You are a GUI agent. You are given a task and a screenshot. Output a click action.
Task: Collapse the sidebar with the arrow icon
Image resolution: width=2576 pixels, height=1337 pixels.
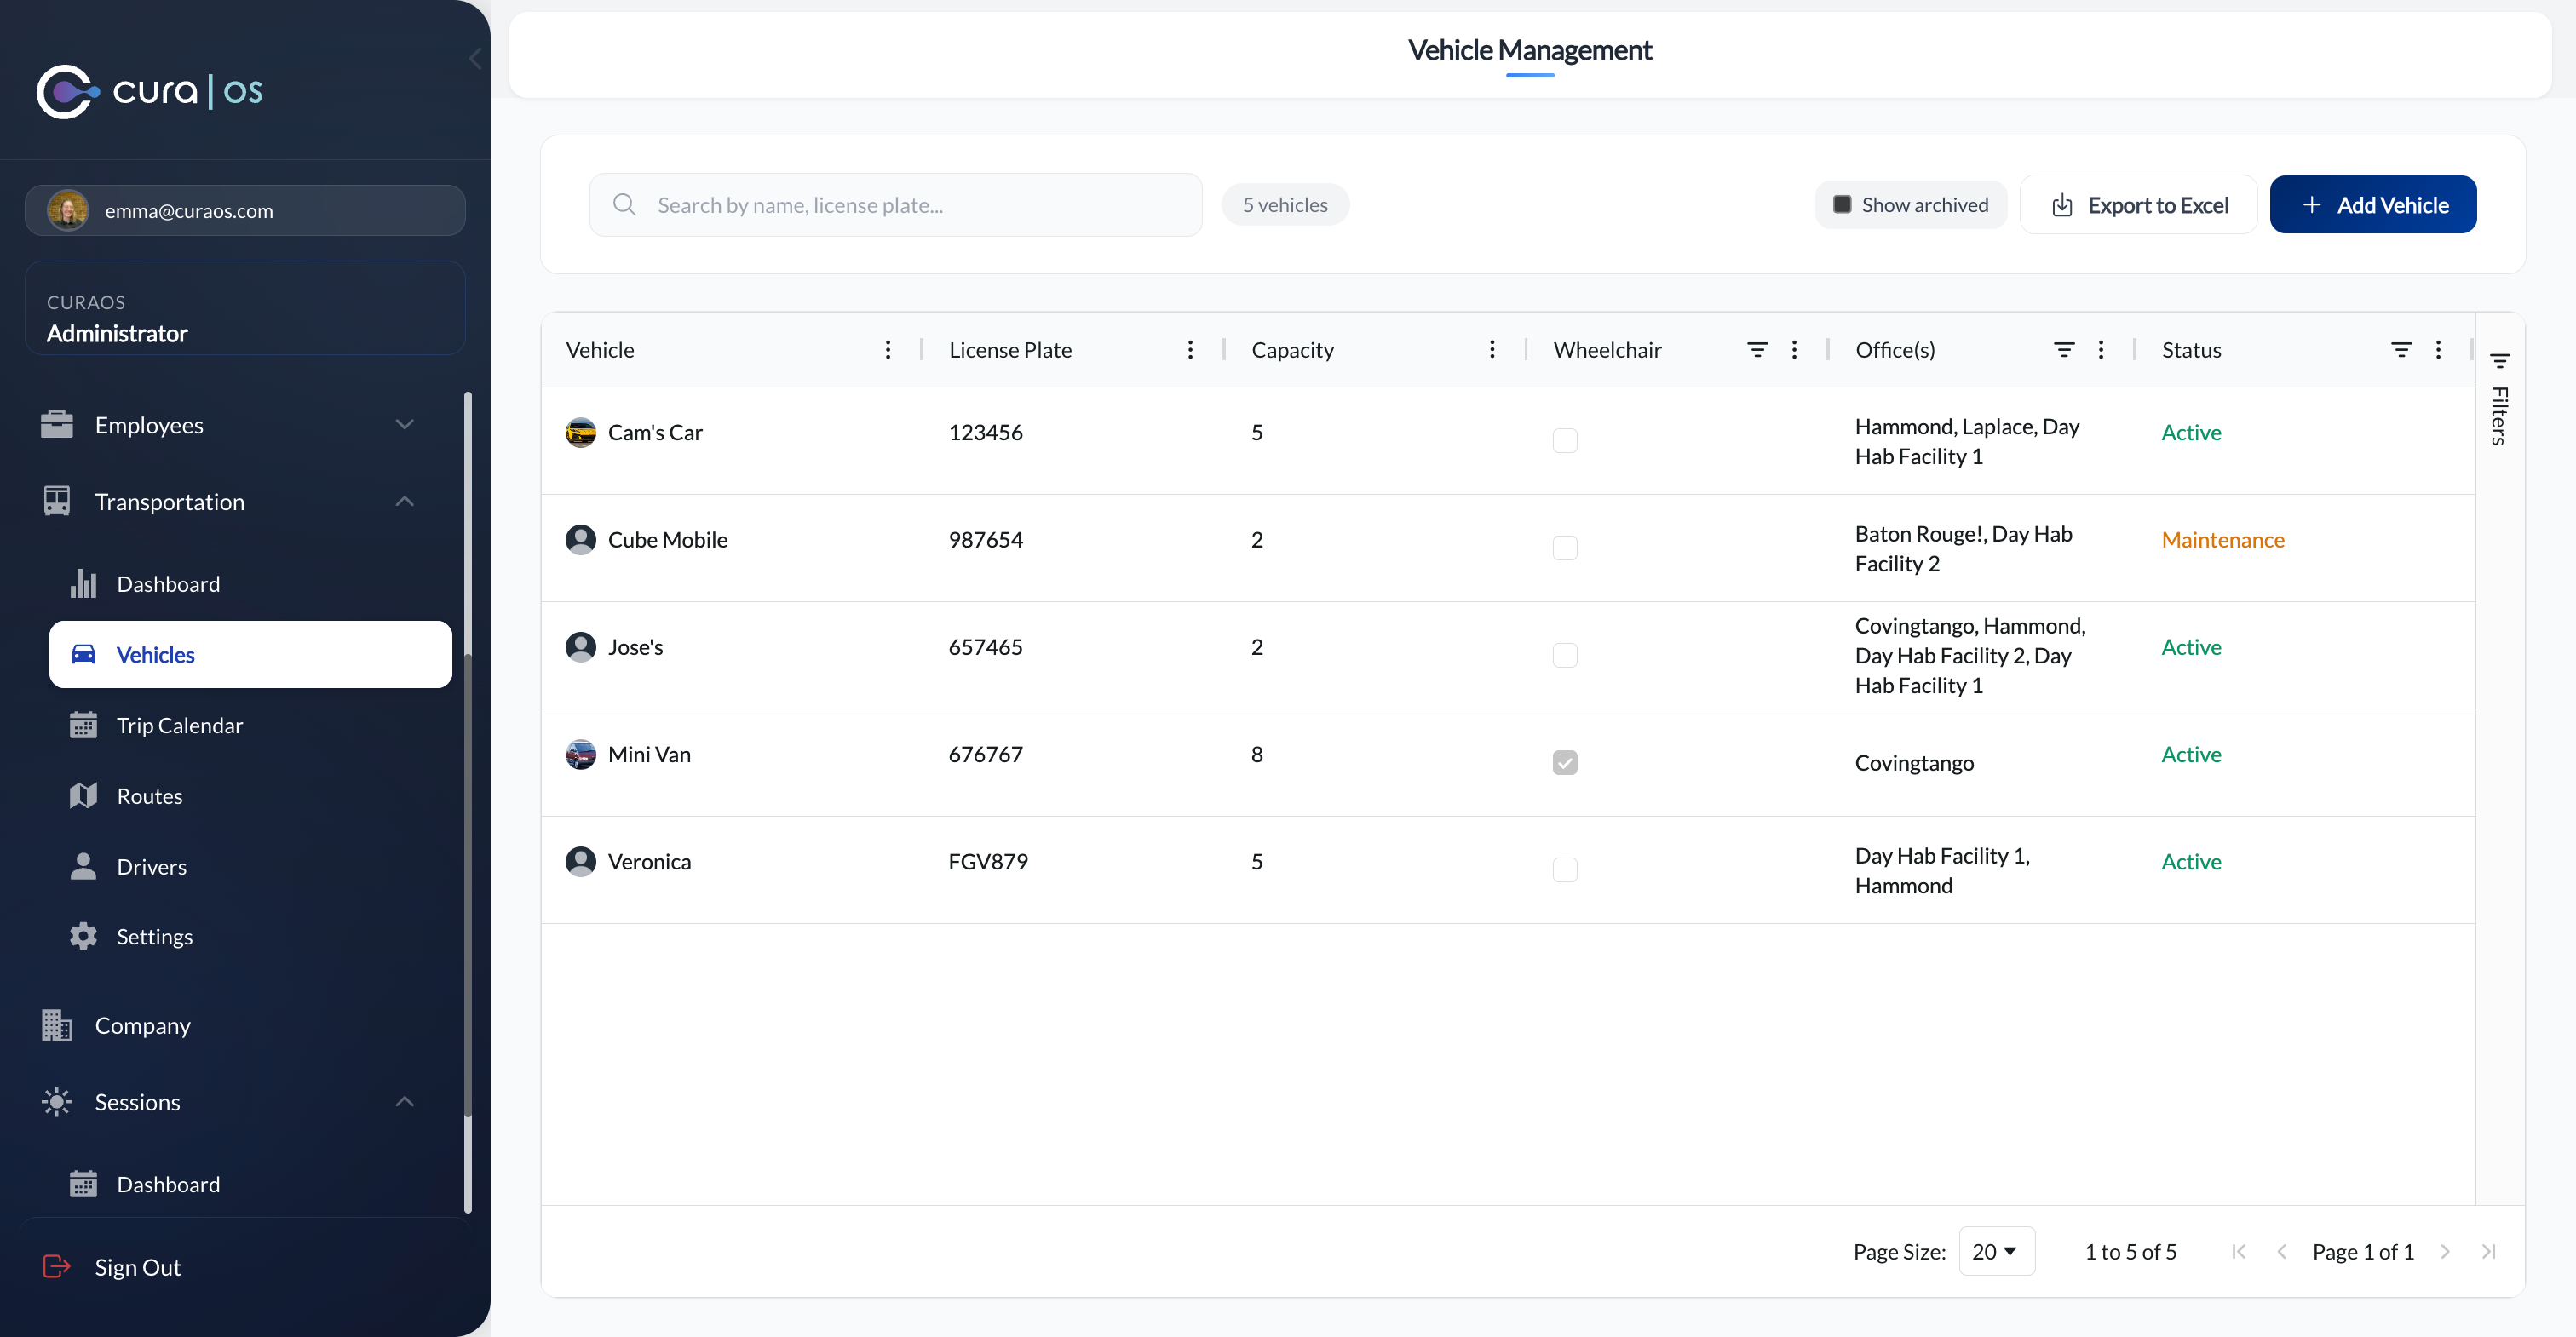point(475,59)
